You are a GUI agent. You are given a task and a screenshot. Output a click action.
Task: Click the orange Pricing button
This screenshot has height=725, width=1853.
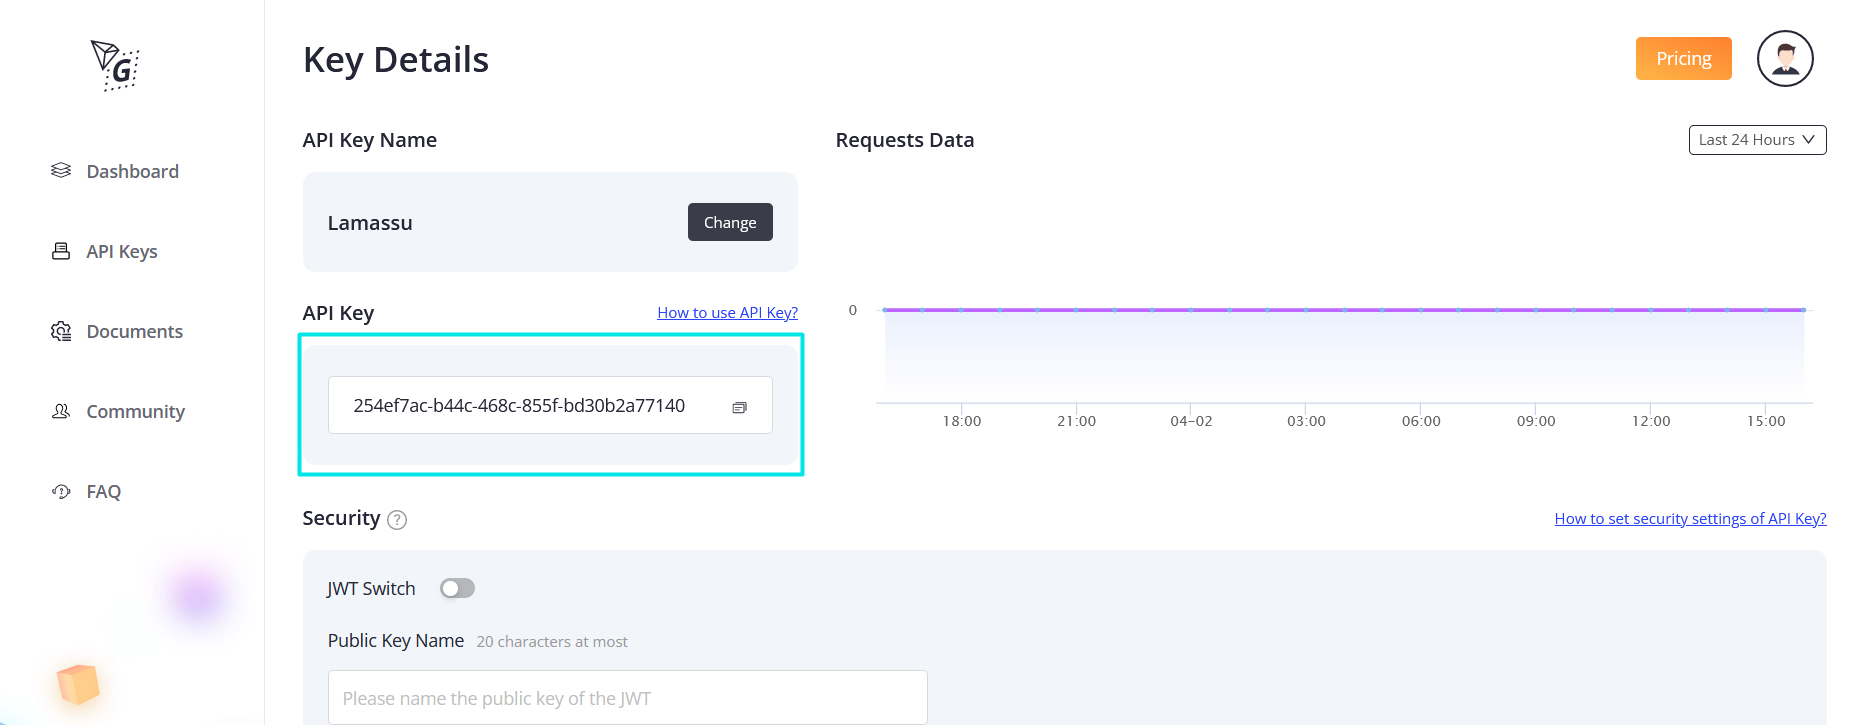pyautogui.click(x=1683, y=58)
